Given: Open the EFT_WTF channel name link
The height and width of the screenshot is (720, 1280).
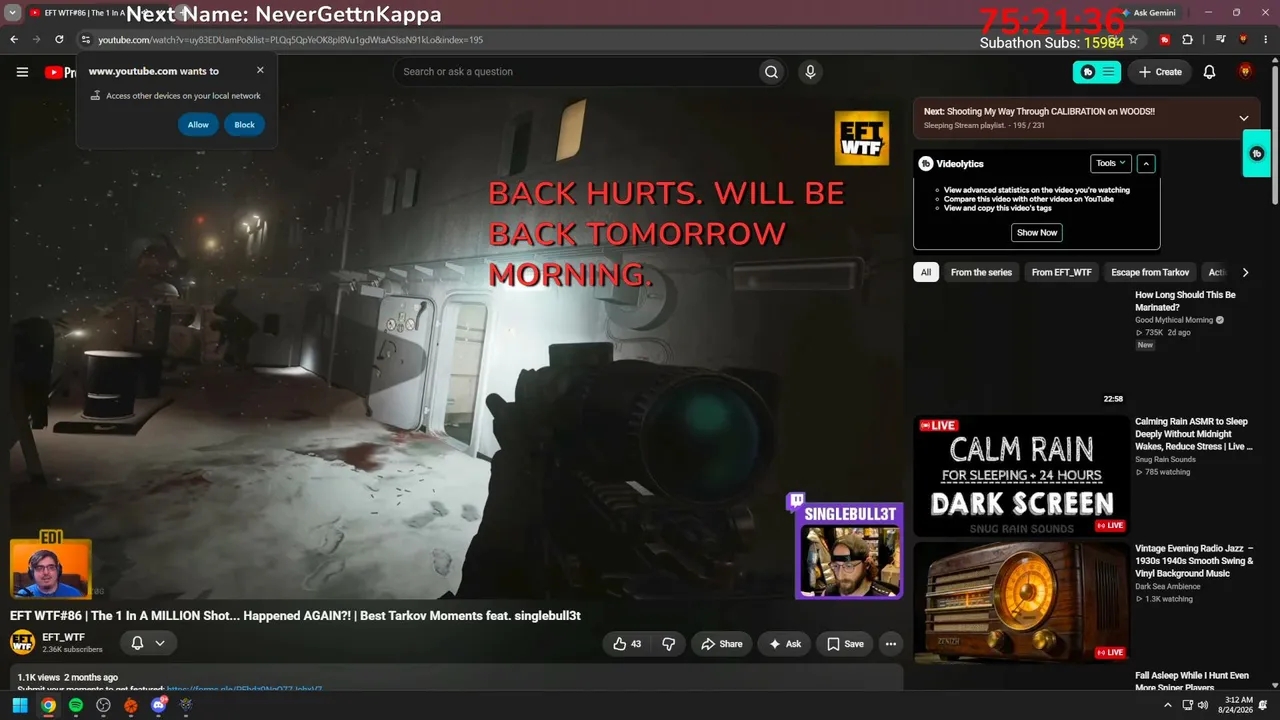Looking at the screenshot, I should (x=63, y=637).
